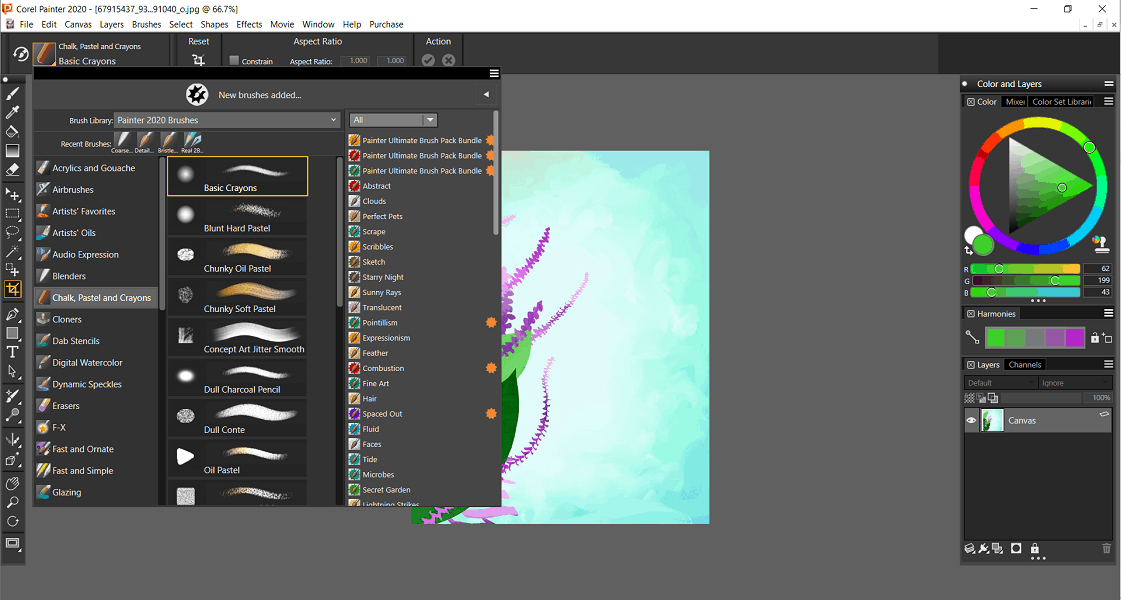1121x600 pixels.
Task: Open the Default composite method dropdown
Action: tap(1000, 383)
